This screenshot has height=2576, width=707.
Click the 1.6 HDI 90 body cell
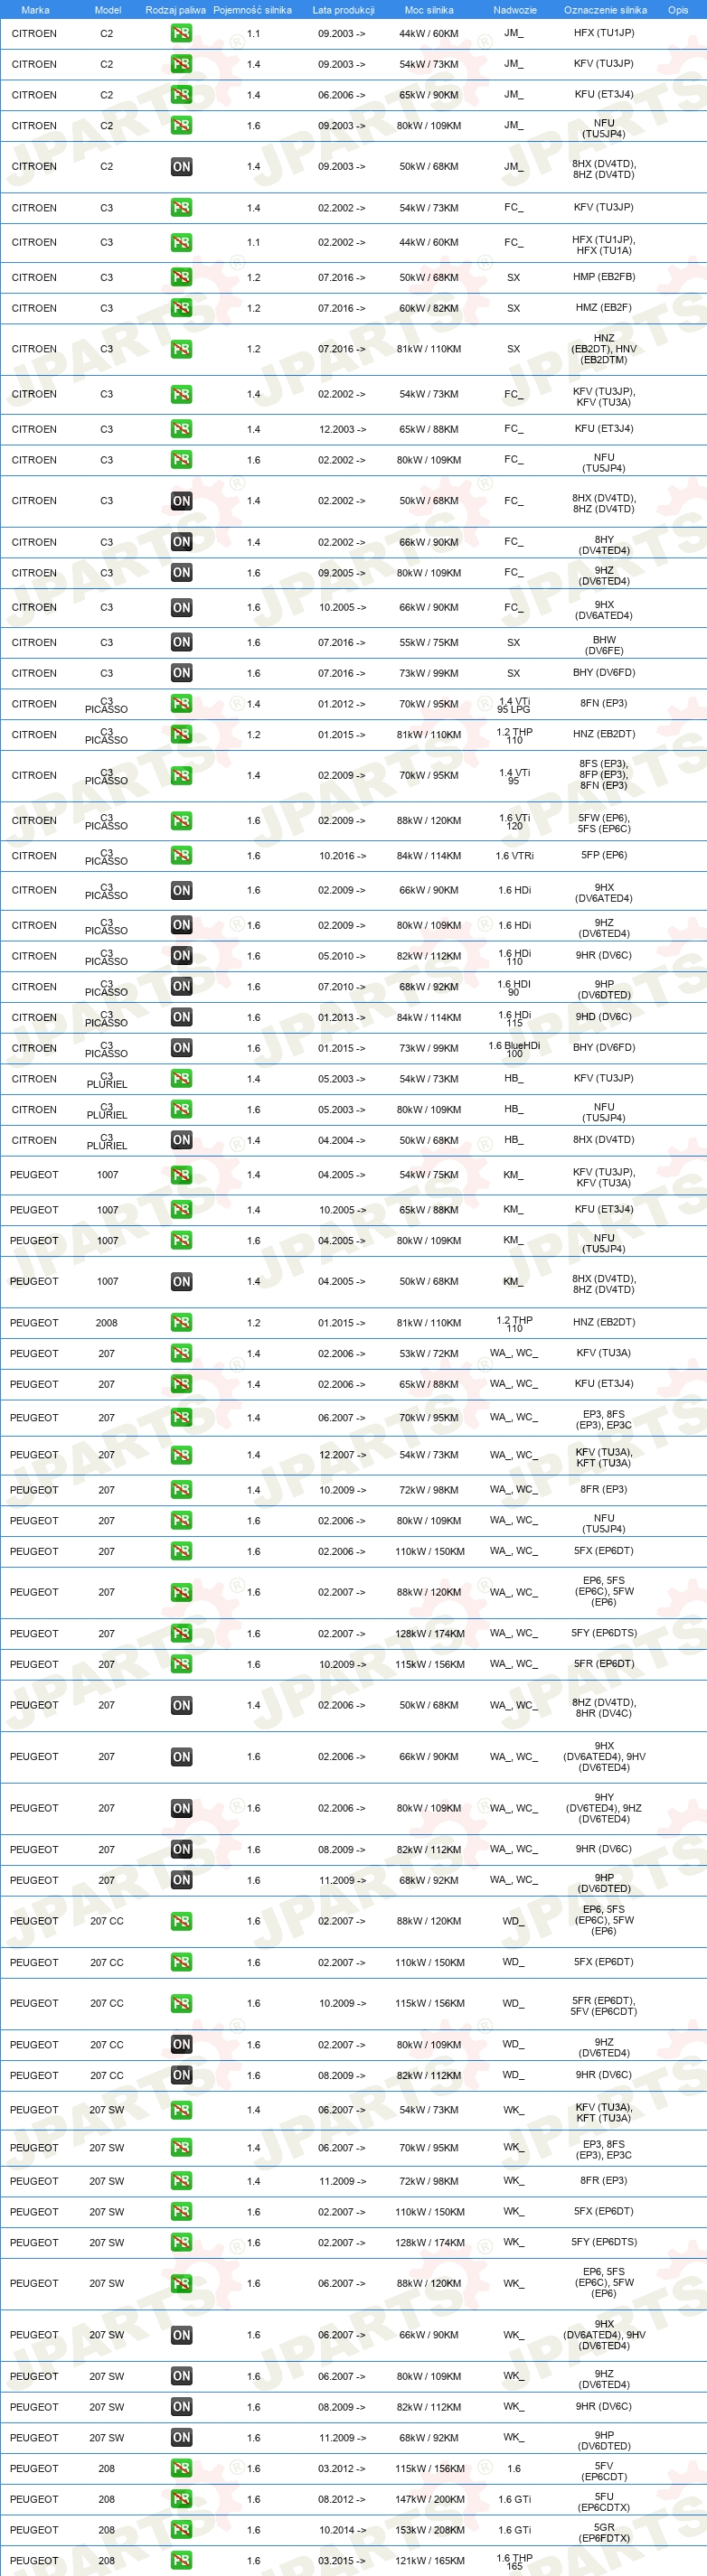pos(514,987)
